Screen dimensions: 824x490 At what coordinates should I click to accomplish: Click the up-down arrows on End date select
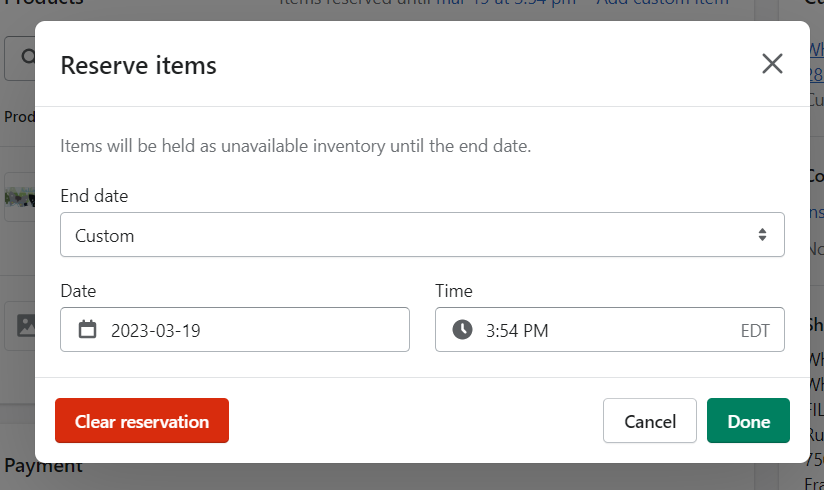(762, 235)
